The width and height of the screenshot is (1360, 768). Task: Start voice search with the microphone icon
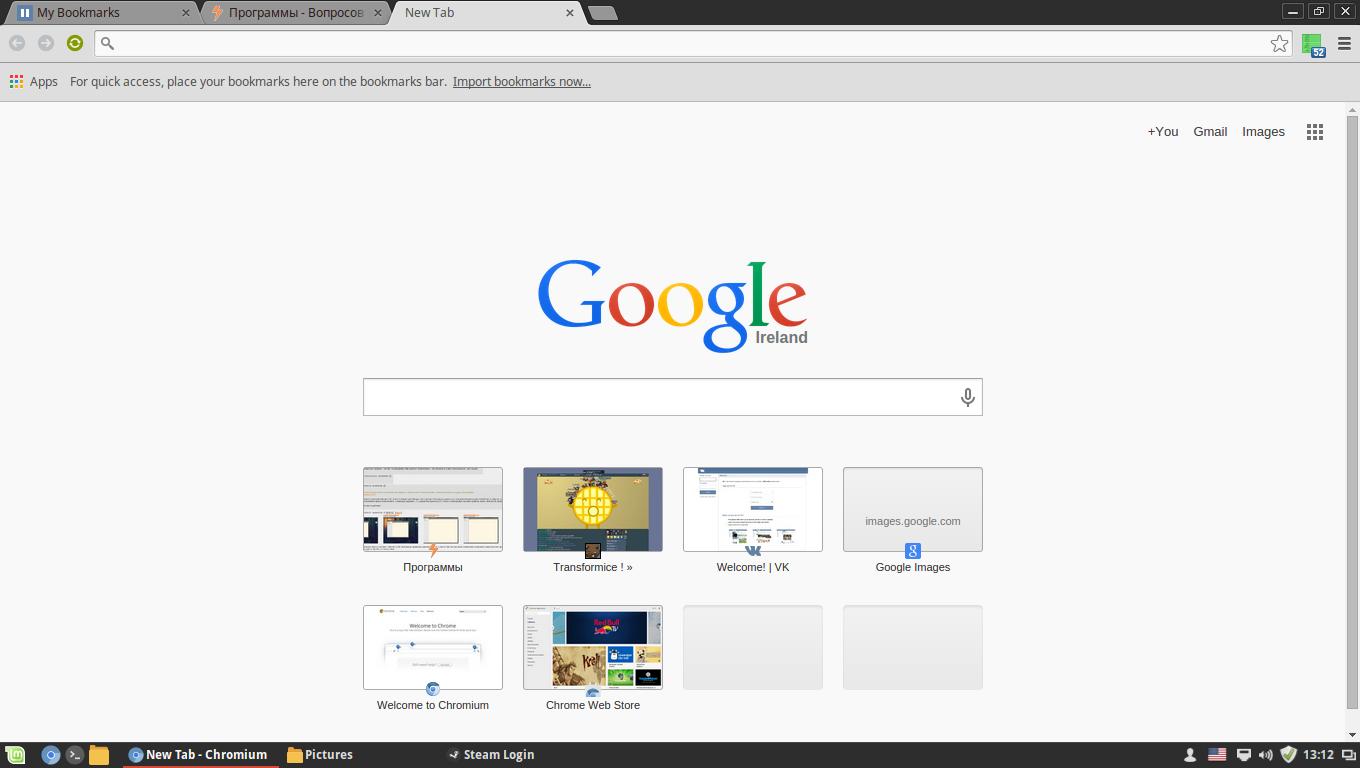point(967,397)
